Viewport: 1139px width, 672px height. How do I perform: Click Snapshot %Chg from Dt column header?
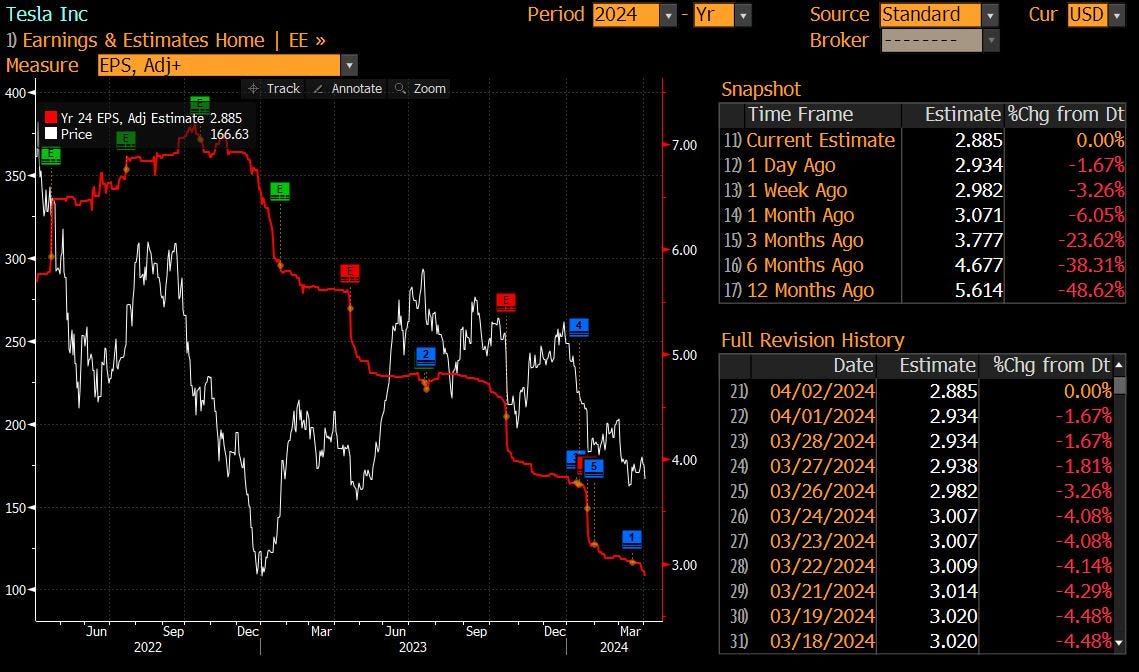1066,115
